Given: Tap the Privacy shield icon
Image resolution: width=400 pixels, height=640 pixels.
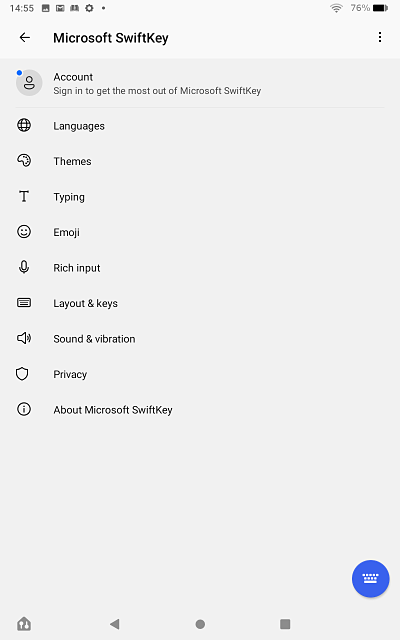Looking at the screenshot, I should (22, 373).
